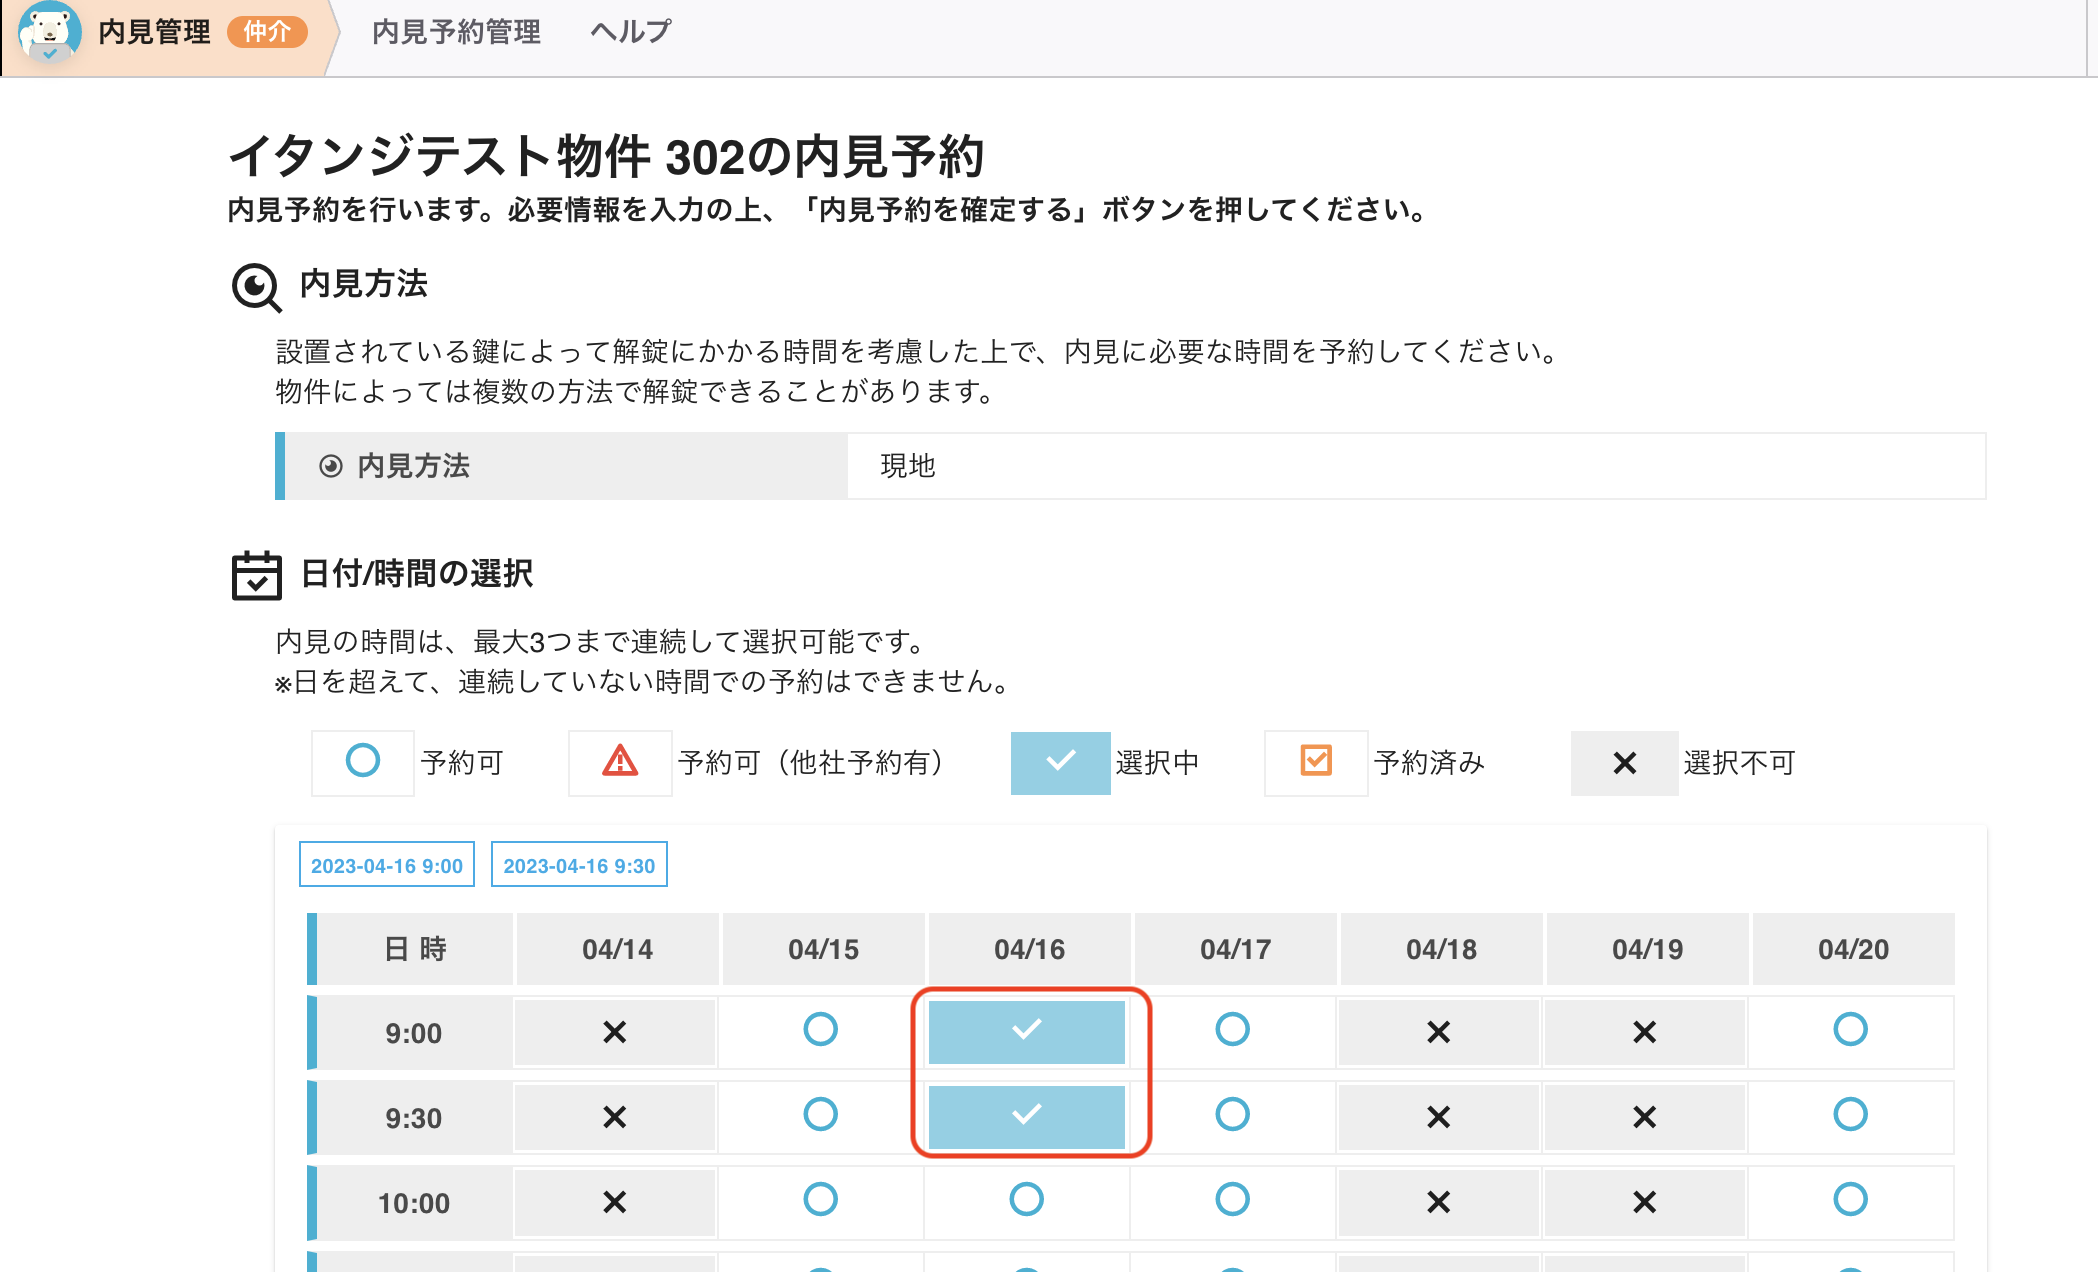Click the 04/19 date column header
This screenshot has height=1272, width=2098.
(1647, 949)
